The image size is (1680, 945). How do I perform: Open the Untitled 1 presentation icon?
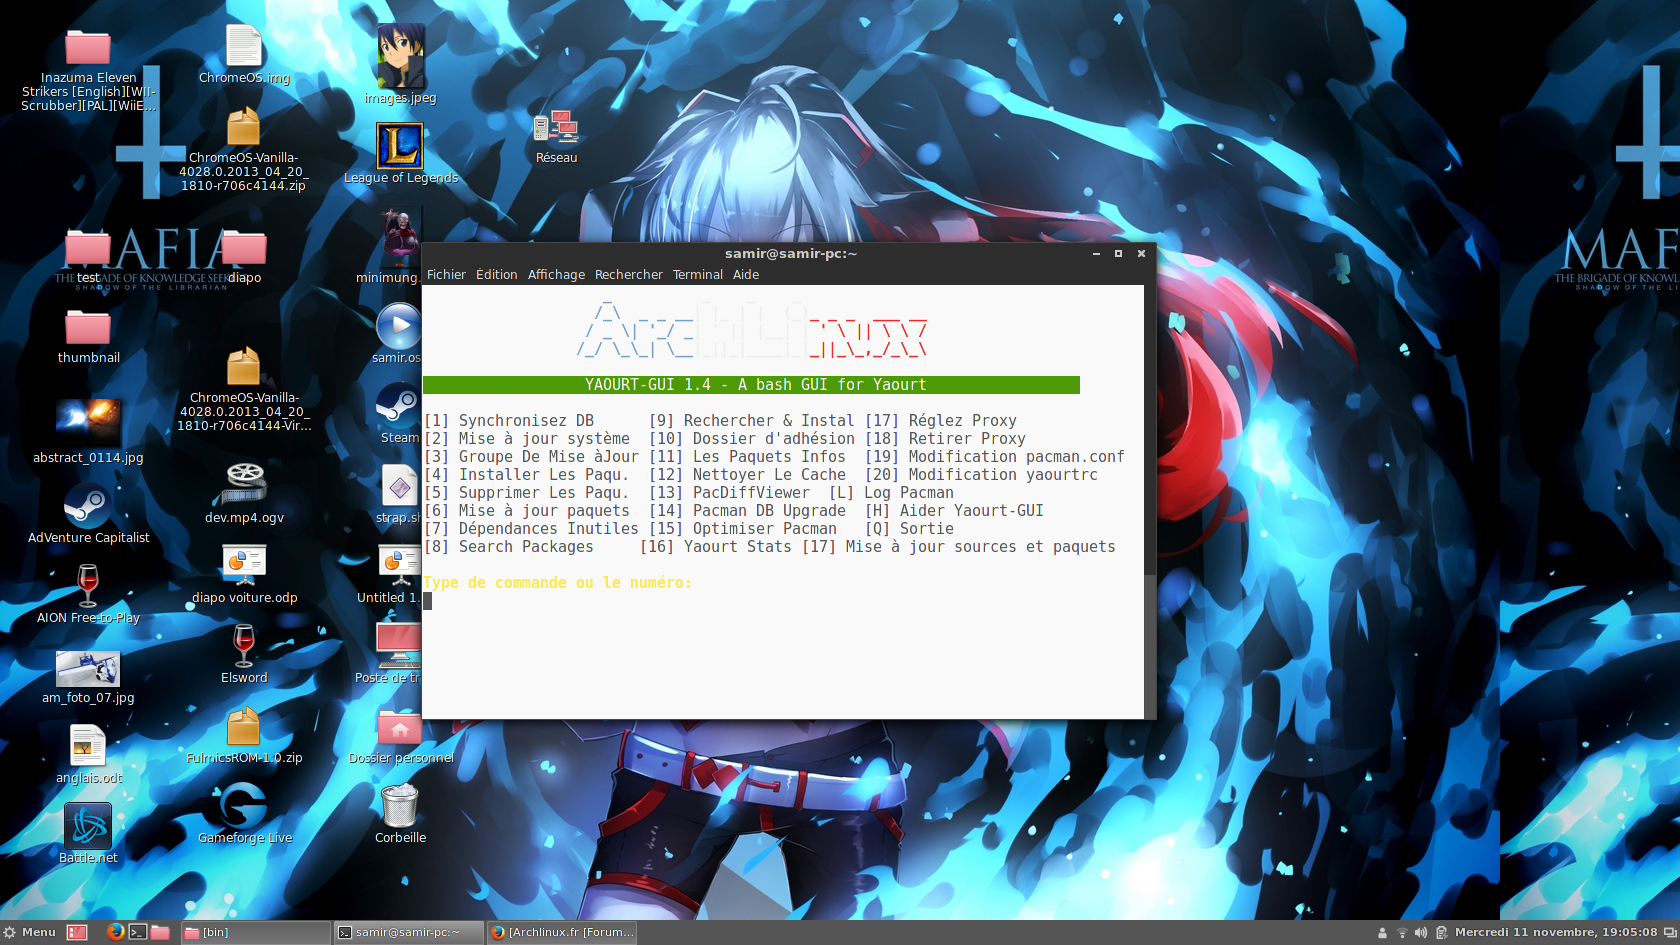(399, 566)
